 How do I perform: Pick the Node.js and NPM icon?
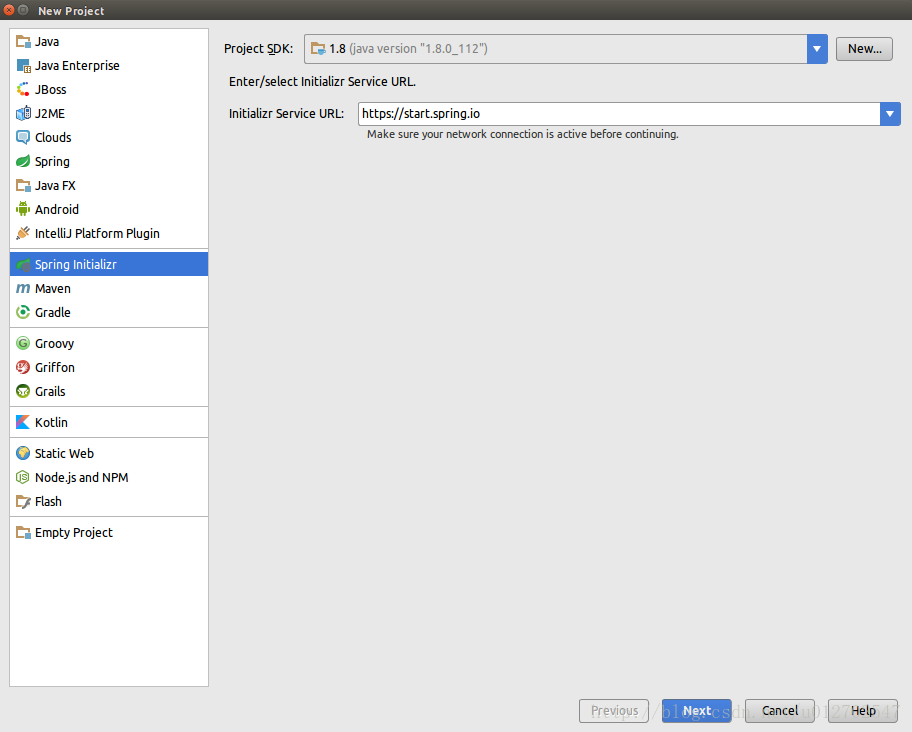tap(23, 477)
